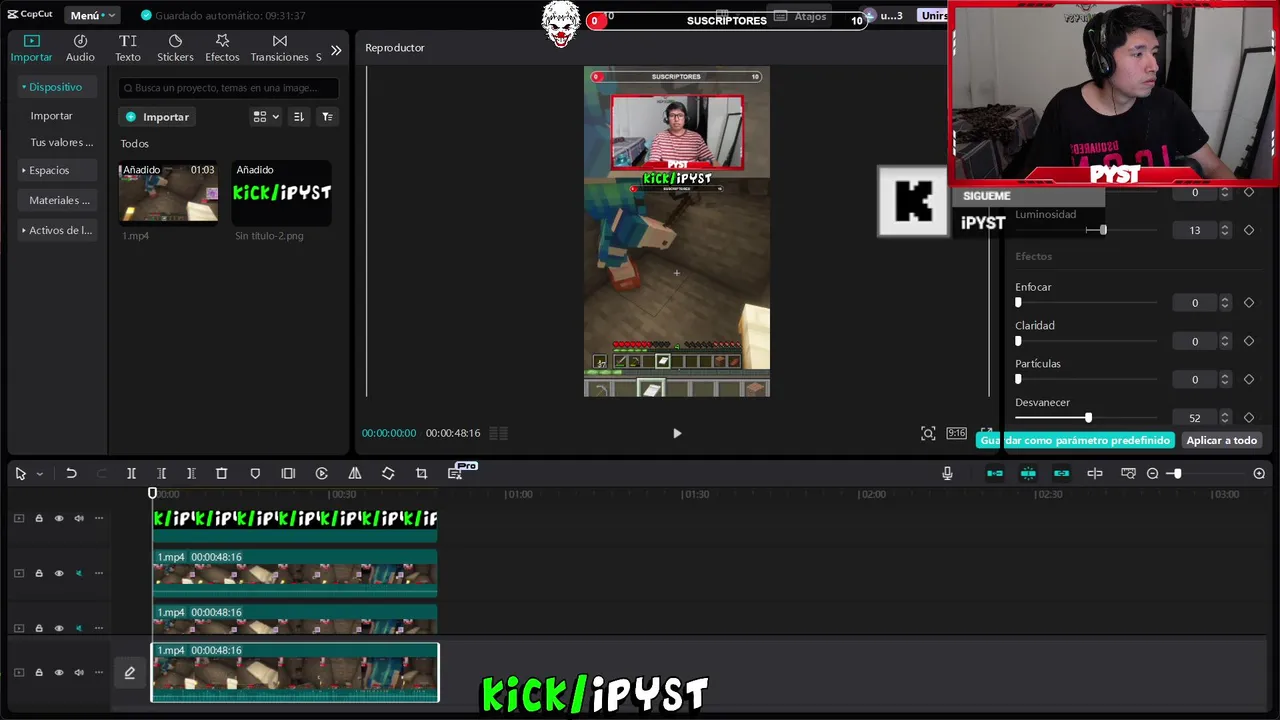Expand the Activos de l... section
1280x720 pixels.
click(56, 230)
